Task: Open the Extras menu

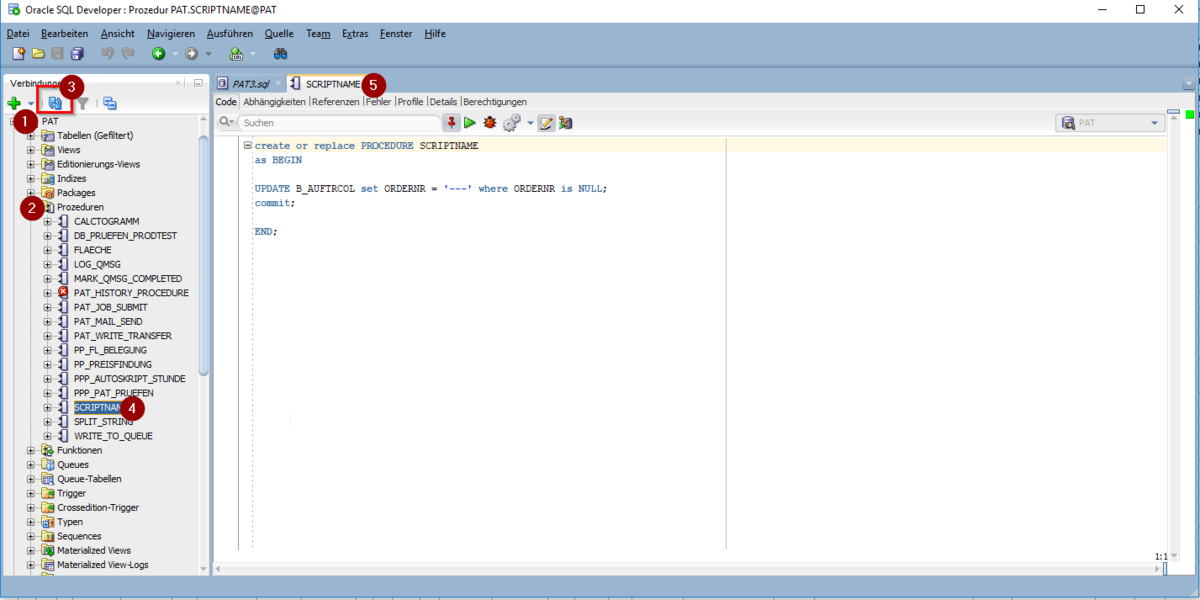Action: point(355,33)
